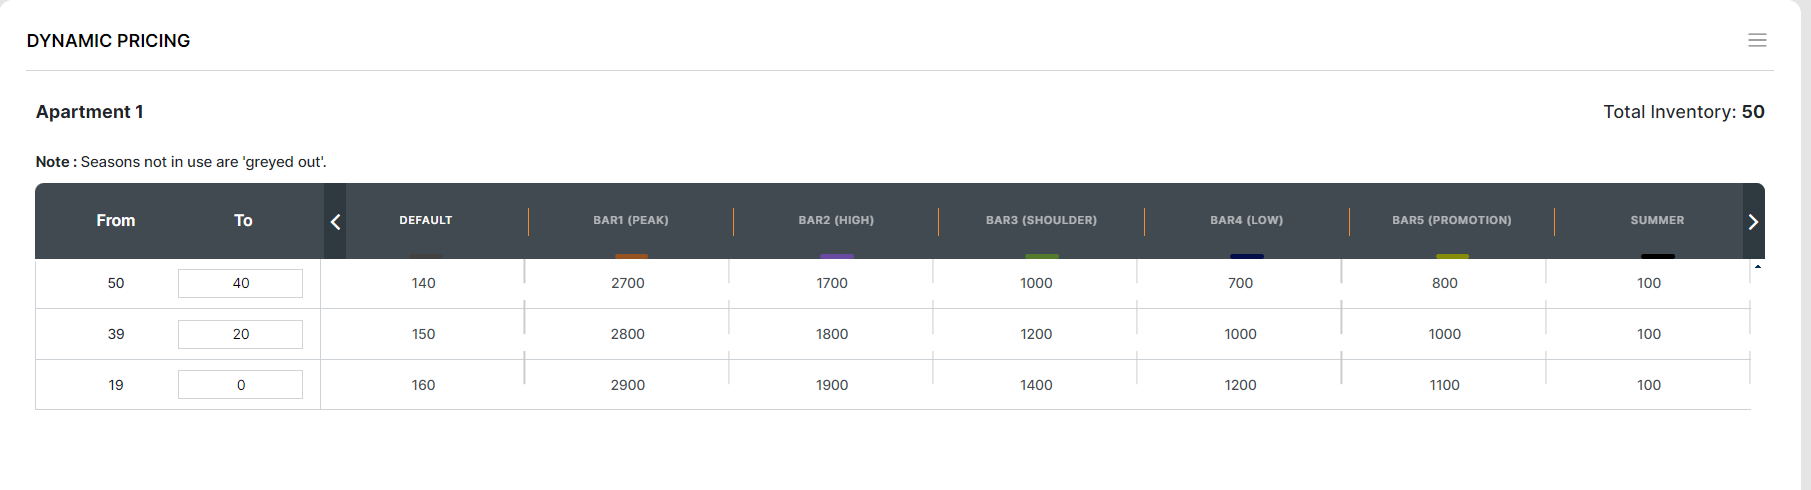The height and width of the screenshot is (490, 1811).
Task: Click the To field containing 20
Action: (240, 334)
